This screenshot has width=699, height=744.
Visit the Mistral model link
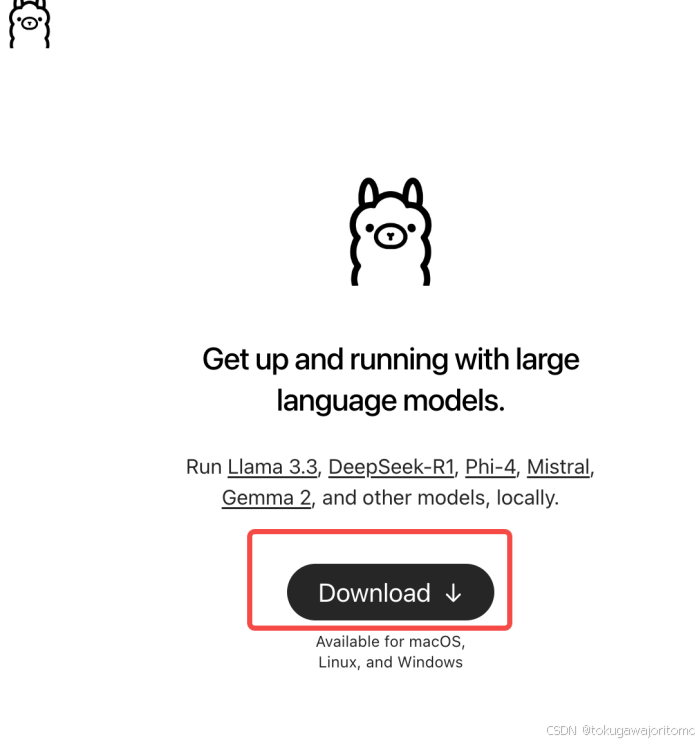[x=558, y=467]
